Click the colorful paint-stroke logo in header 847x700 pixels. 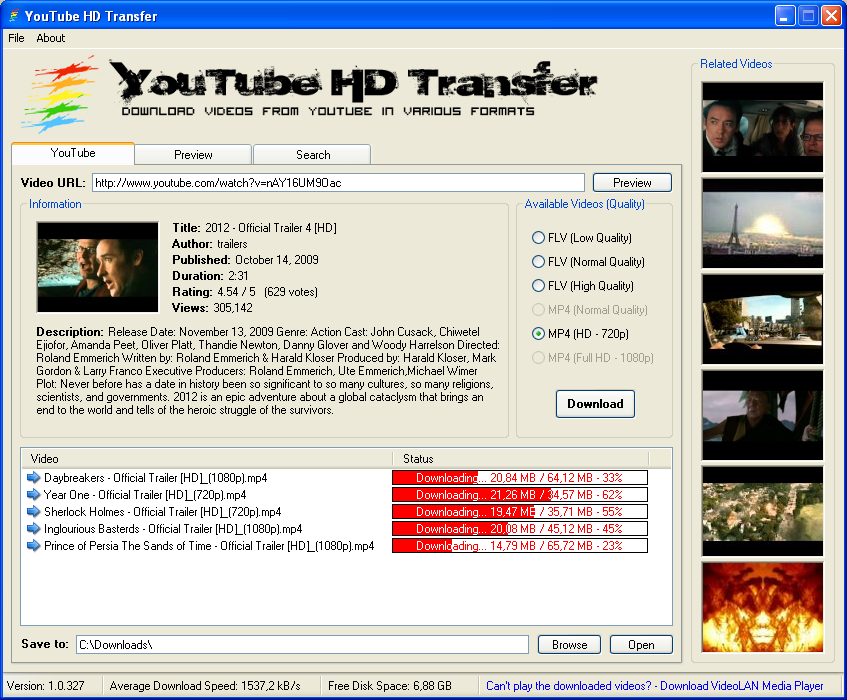pos(59,93)
